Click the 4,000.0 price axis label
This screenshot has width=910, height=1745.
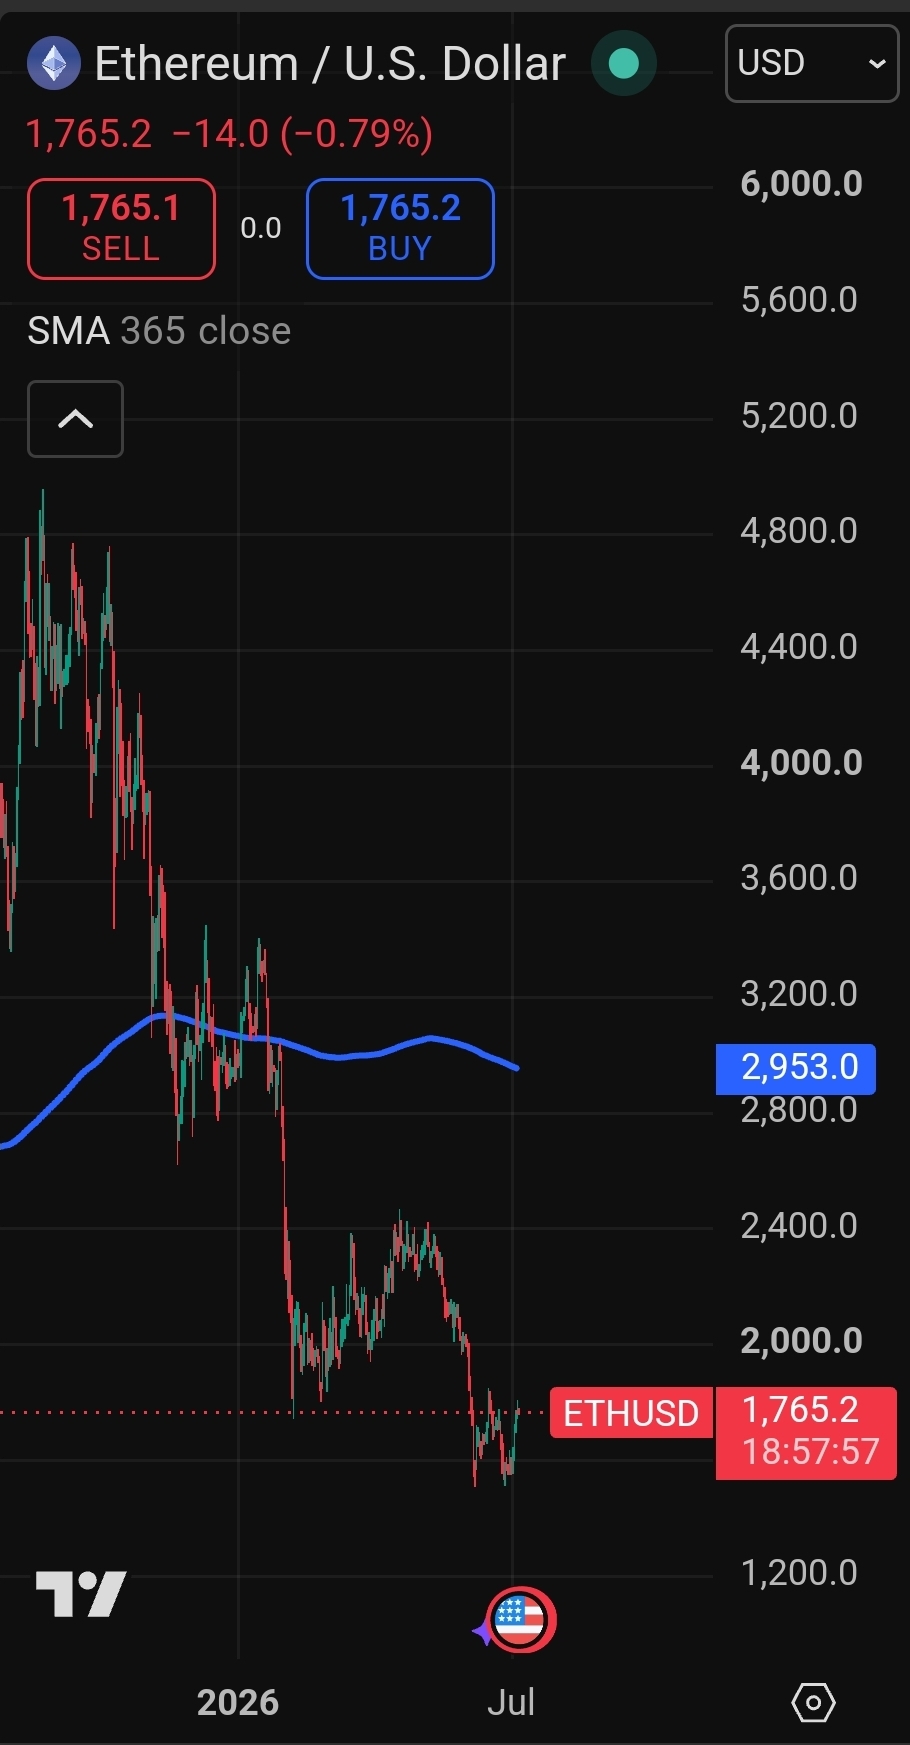pos(801,763)
